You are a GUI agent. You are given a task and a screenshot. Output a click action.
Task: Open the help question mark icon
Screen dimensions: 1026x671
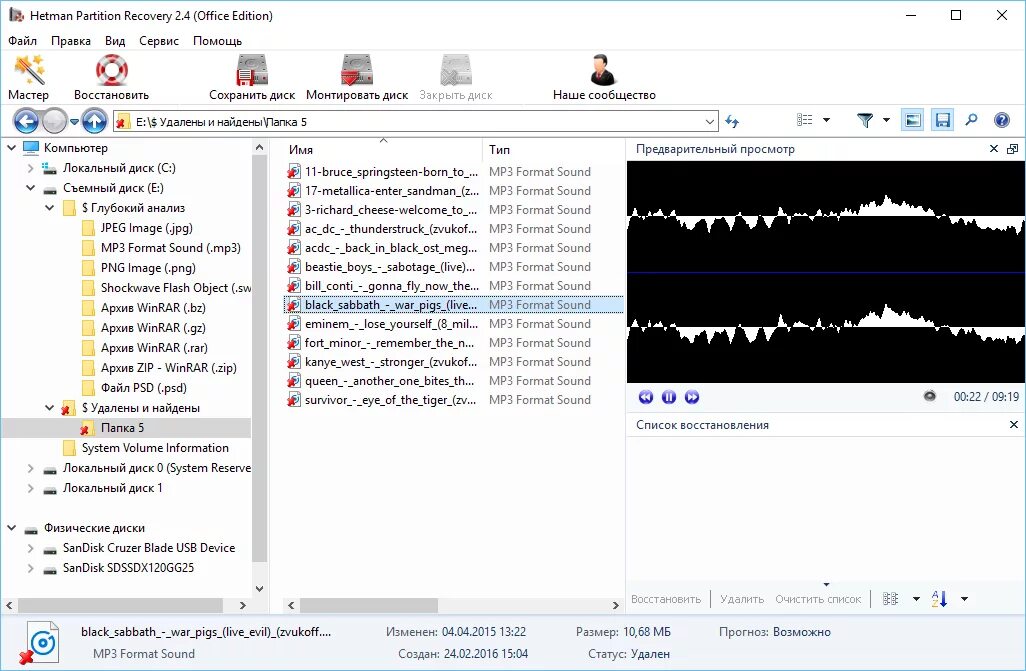[x=1002, y=120]
